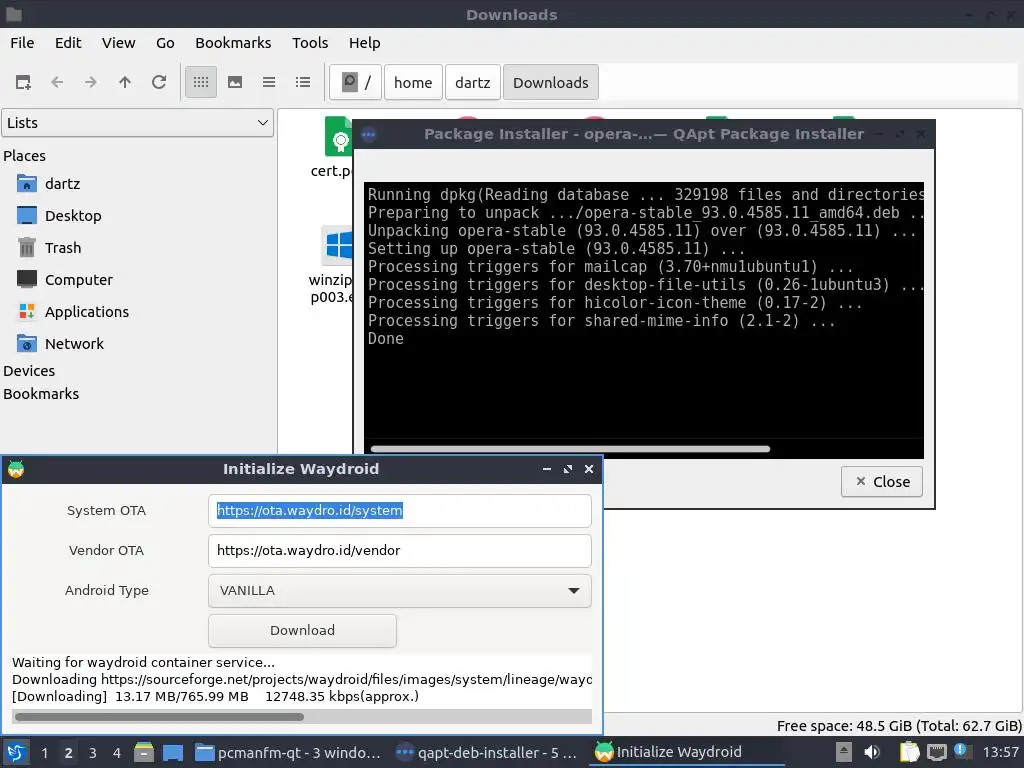1024x768 pixels.
Task: Click the Waydroid Download button
Action: (x=302, y=630)
